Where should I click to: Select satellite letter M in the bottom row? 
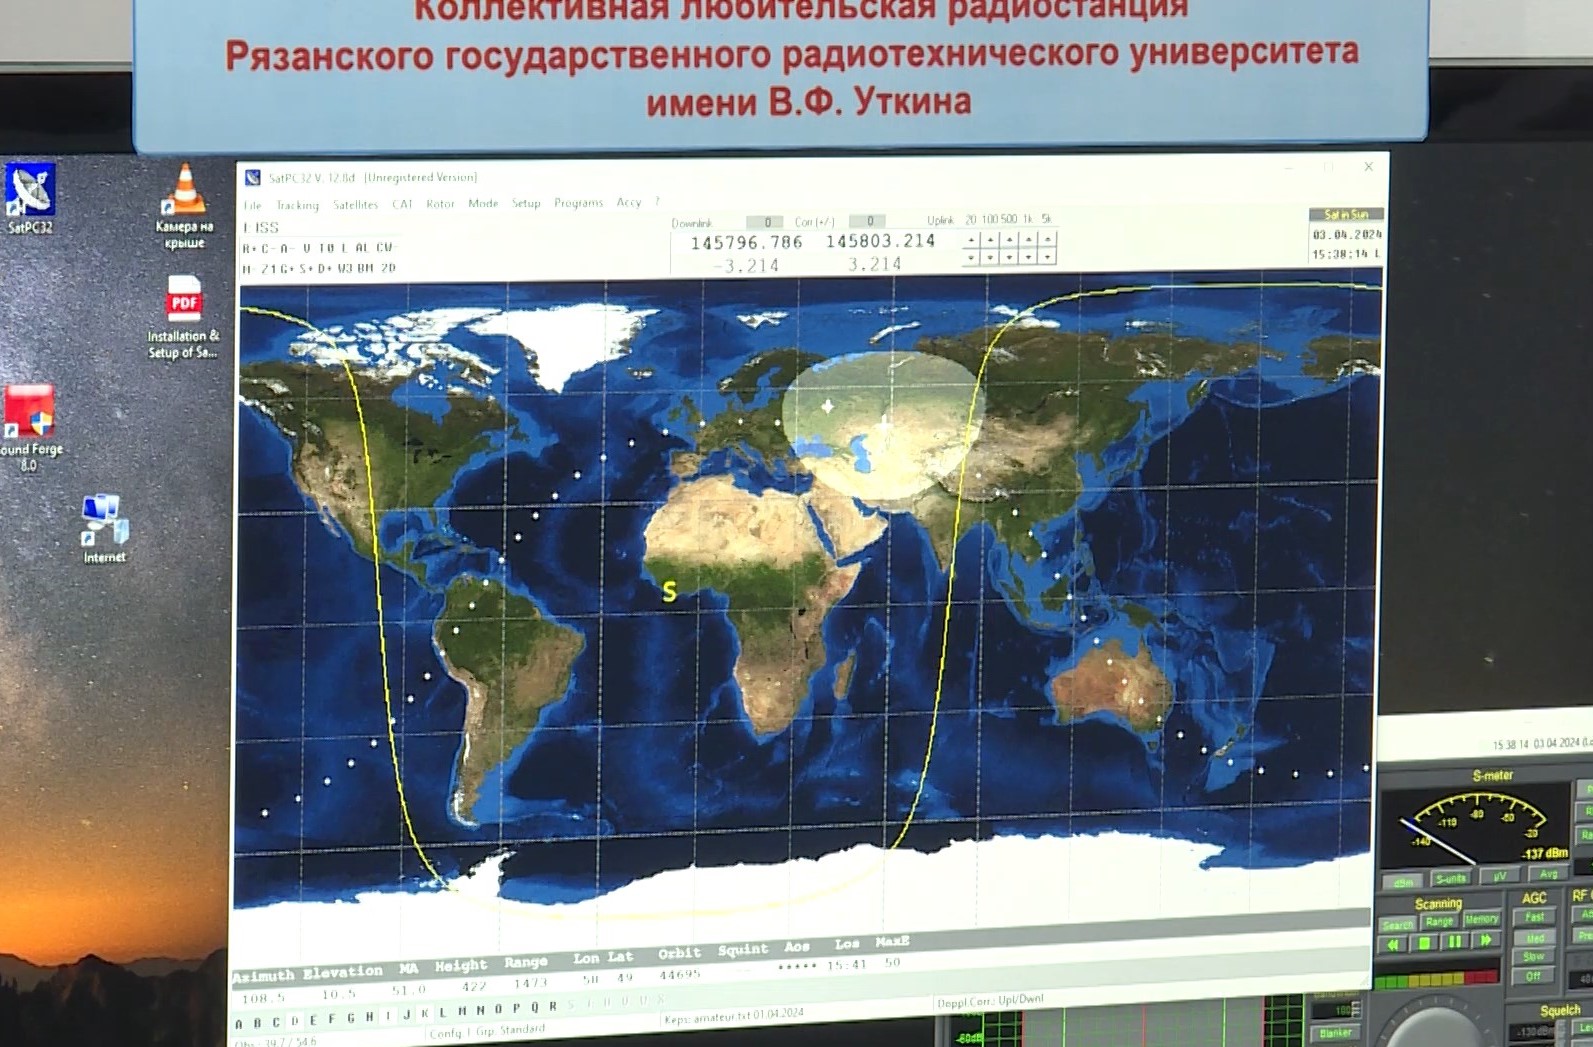click(x=462, y=1012)
